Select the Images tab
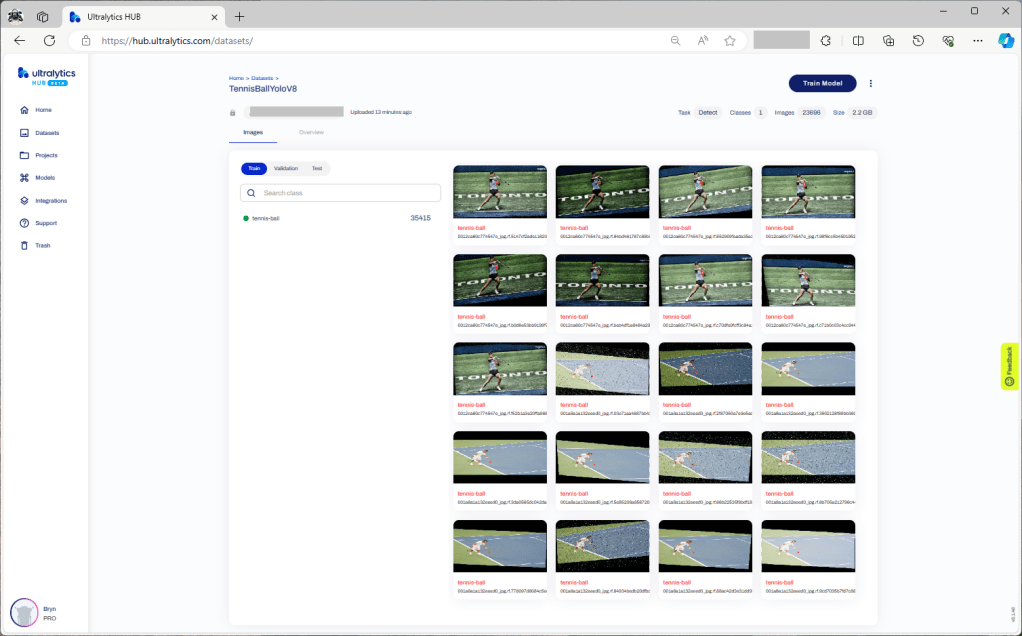1022x636 pixels. (x=253, y=132)
